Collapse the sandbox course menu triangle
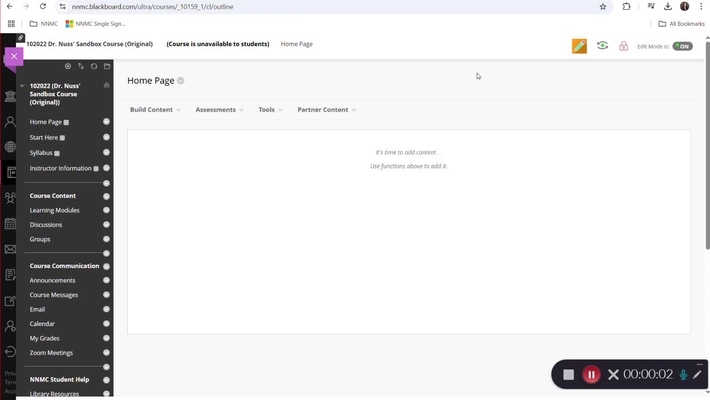 22,86
